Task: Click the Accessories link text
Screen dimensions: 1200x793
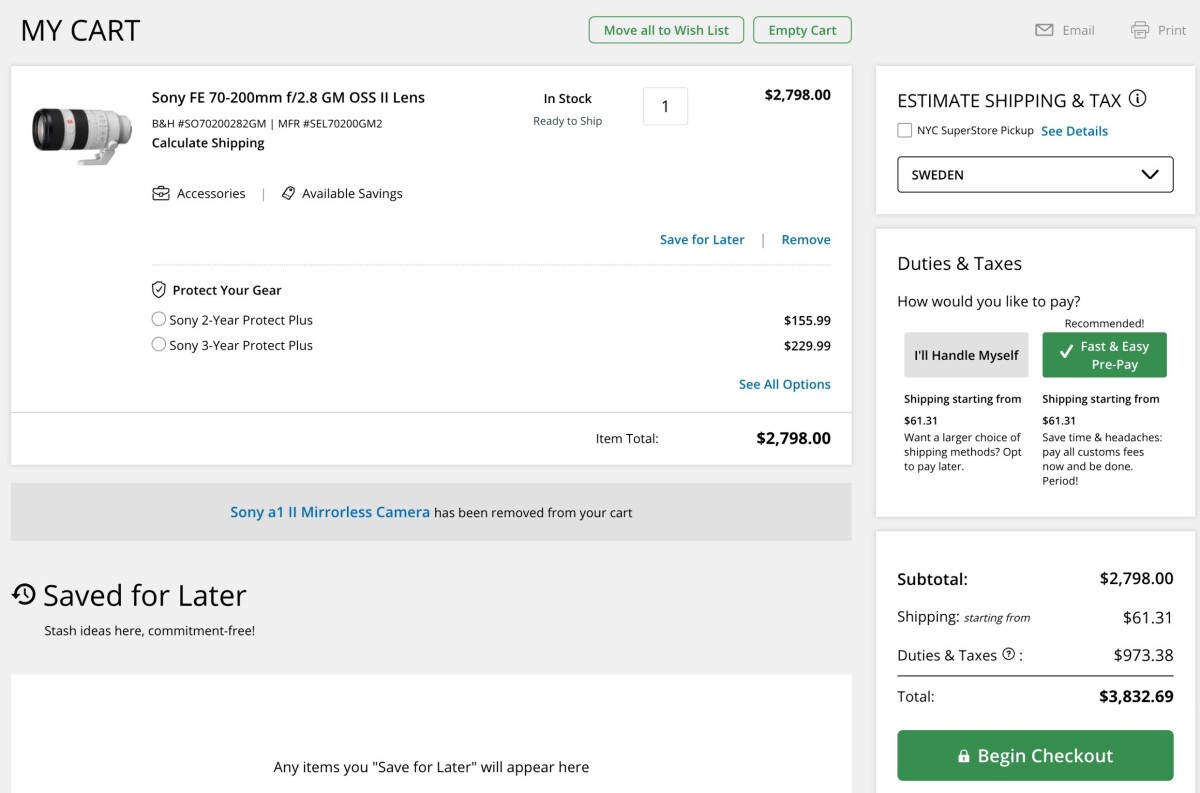Action: point(211,193)
